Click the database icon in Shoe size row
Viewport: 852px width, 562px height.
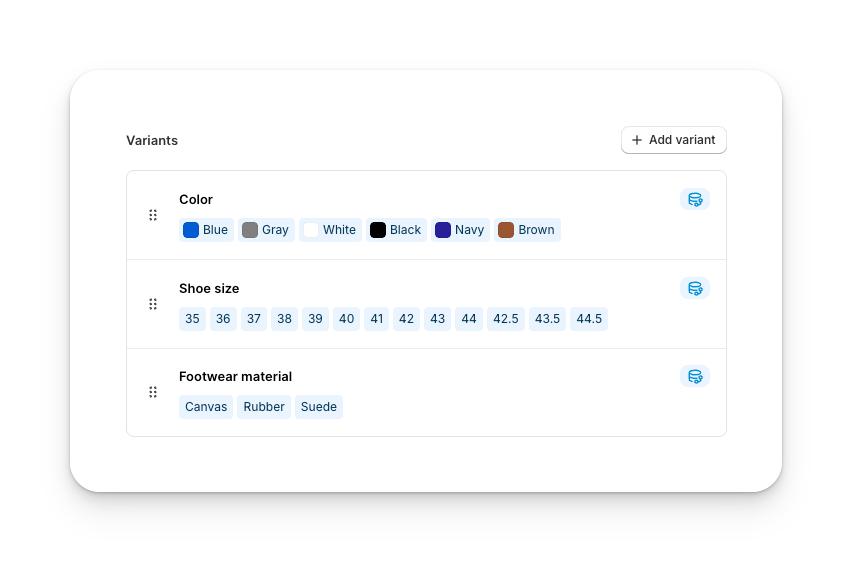695,288
